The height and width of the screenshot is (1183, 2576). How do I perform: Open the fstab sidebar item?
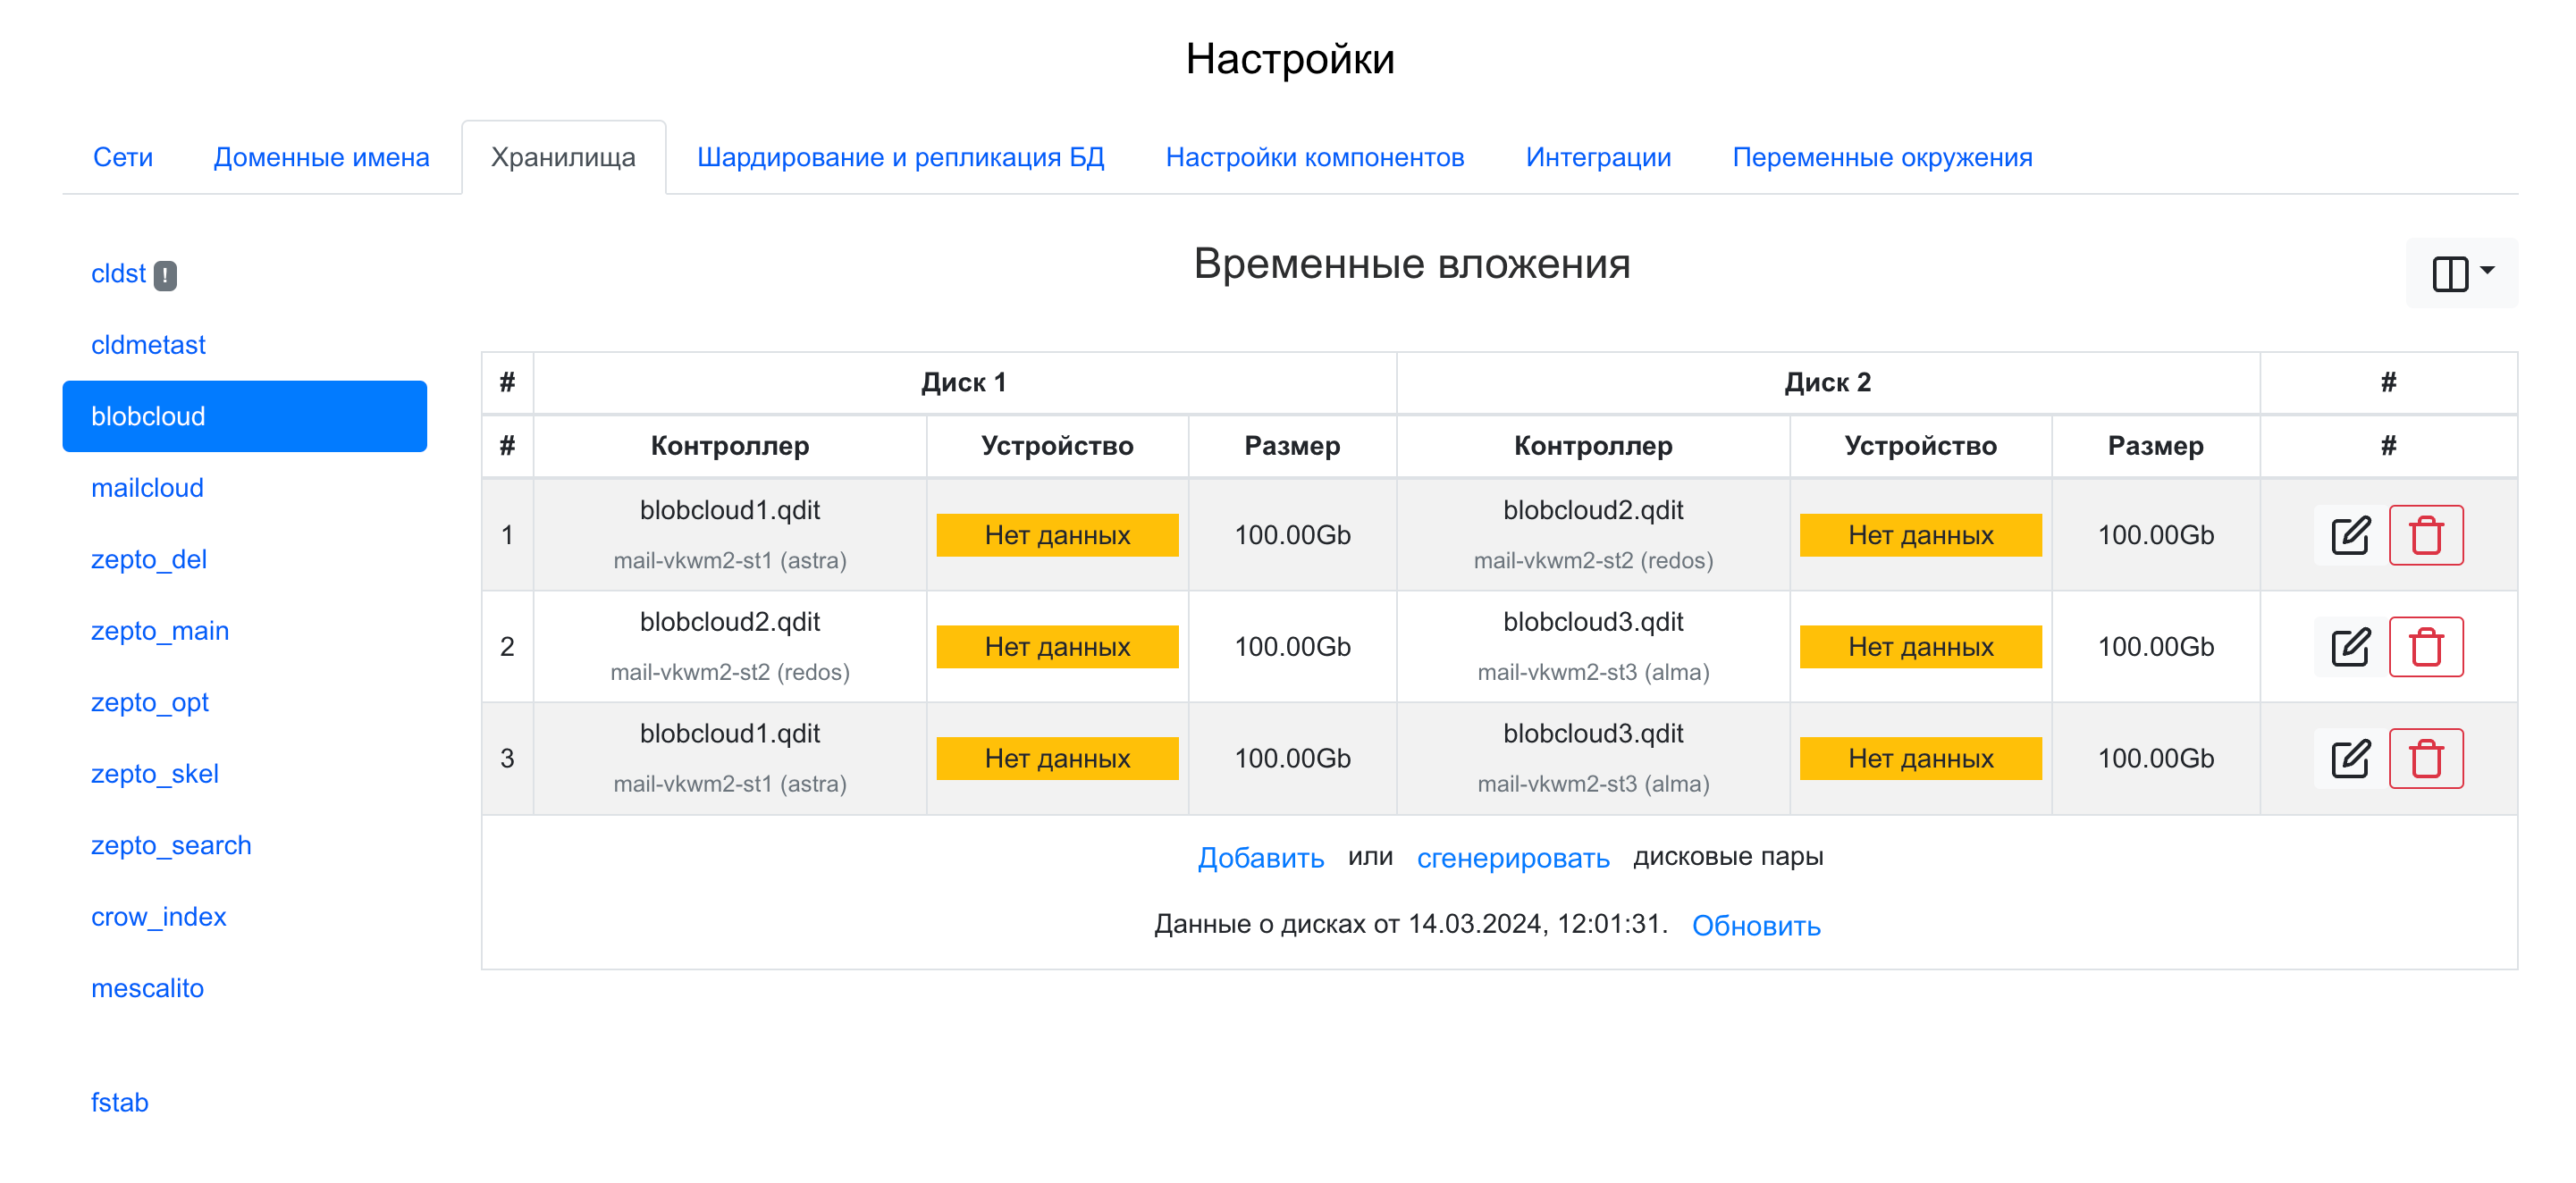119,1102
